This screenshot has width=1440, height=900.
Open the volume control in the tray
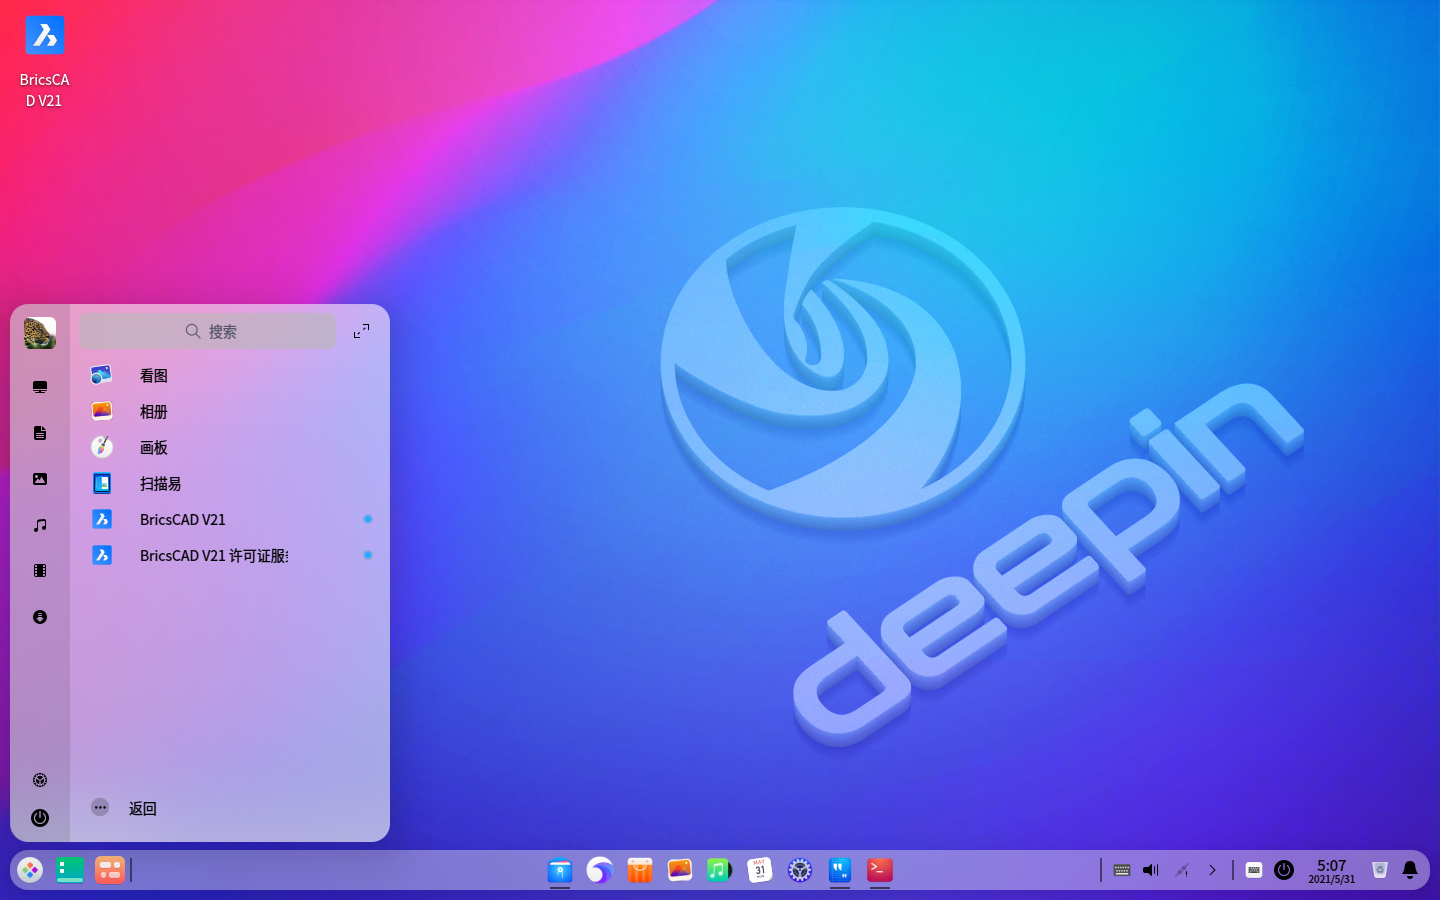click(1152, 870)
